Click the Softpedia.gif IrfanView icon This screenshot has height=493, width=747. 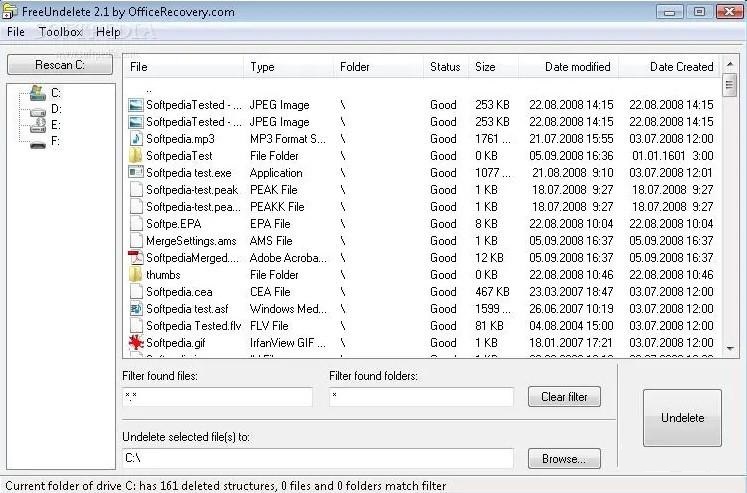[136, 343]
